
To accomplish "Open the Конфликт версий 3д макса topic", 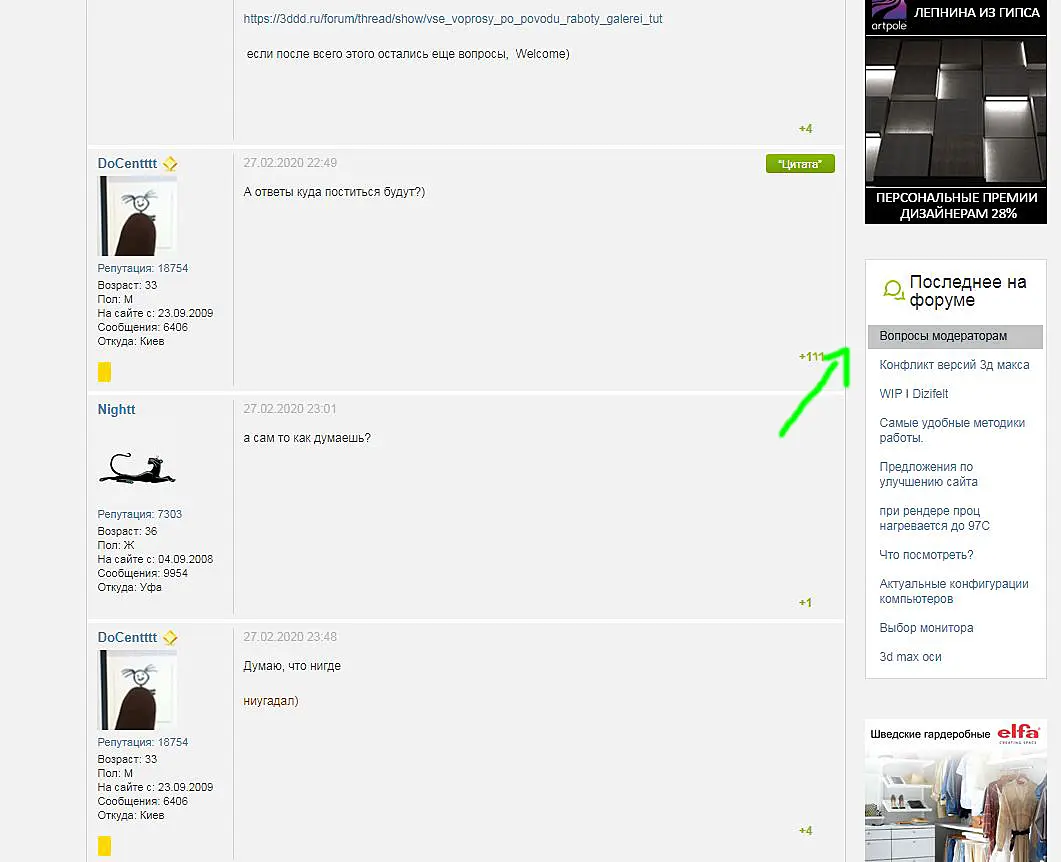I will (x=954, y=365).
